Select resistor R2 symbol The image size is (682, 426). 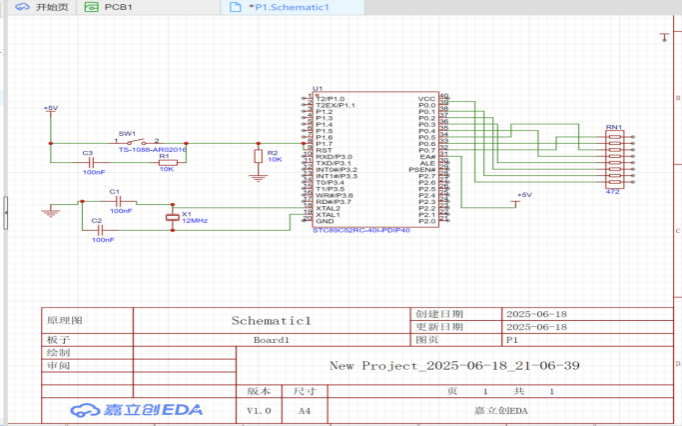point(258,155)
